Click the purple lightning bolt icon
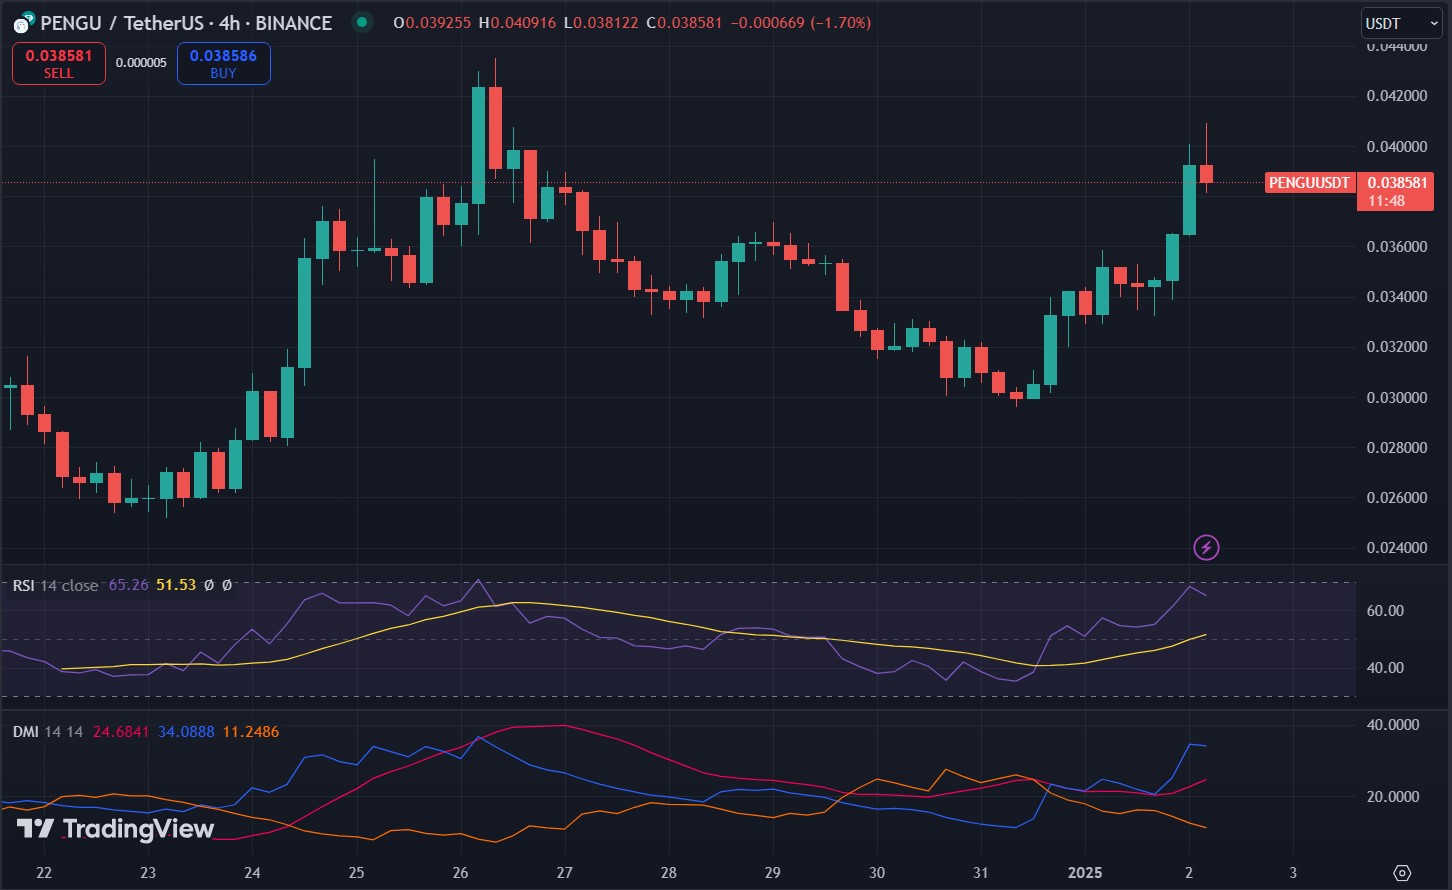The image size is (1452, 890). pyautogui.click(x=1206, y=547)
